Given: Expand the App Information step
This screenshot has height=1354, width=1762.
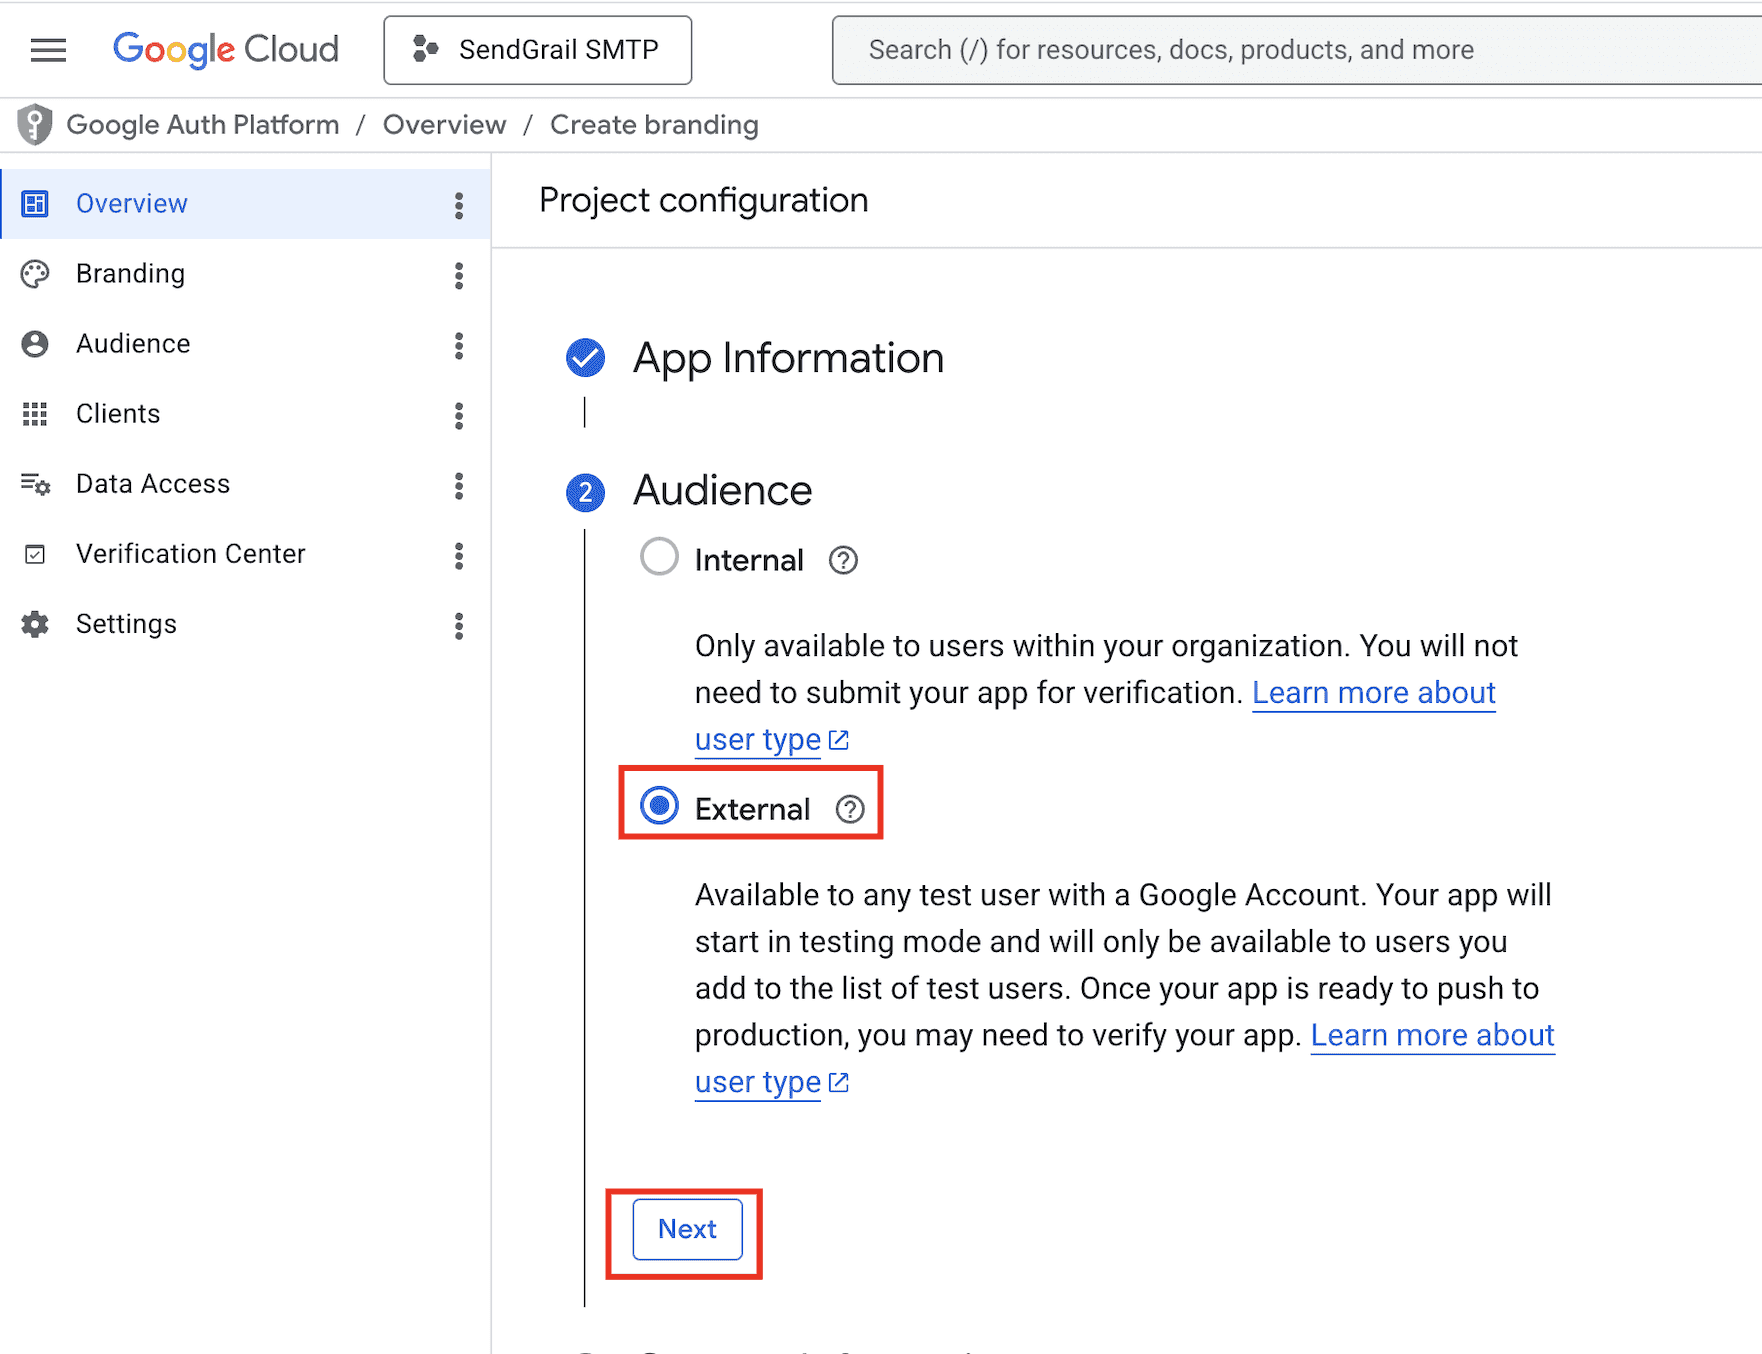Looking at the screenshot, I should pyautogui.click(x=788, y=358).
